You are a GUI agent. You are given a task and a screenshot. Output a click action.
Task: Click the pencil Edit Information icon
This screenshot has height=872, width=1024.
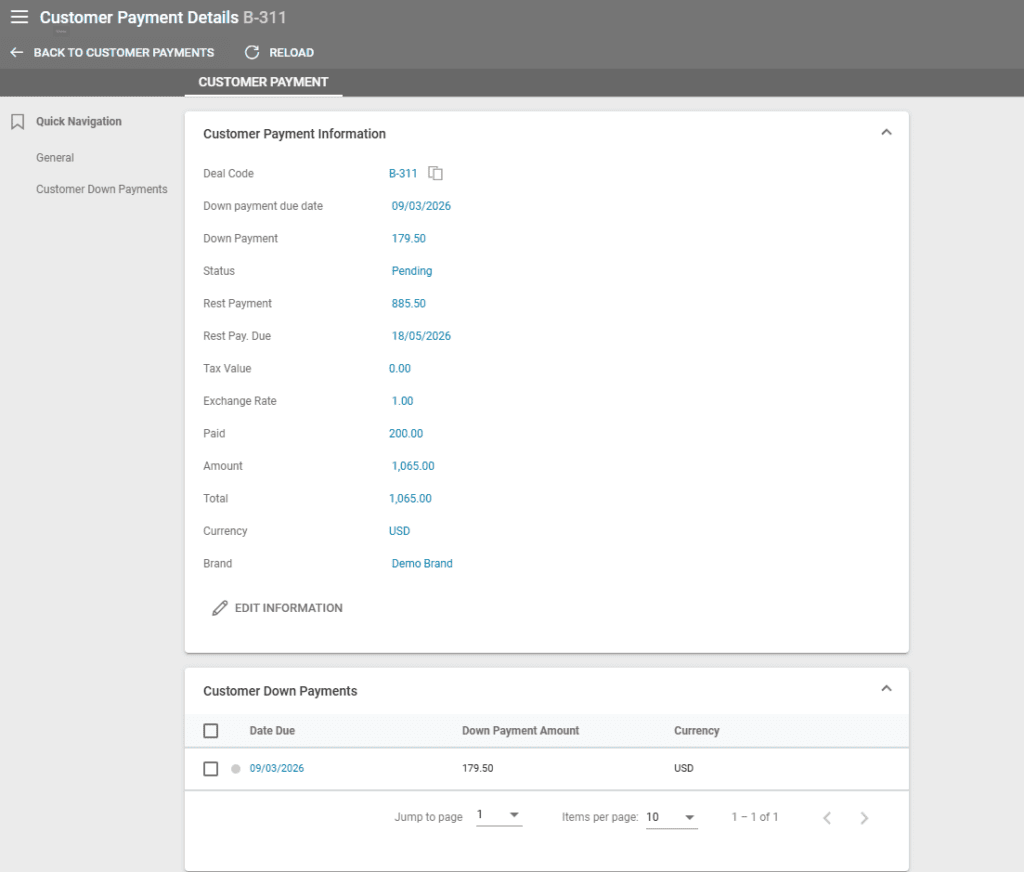(220, 608)
